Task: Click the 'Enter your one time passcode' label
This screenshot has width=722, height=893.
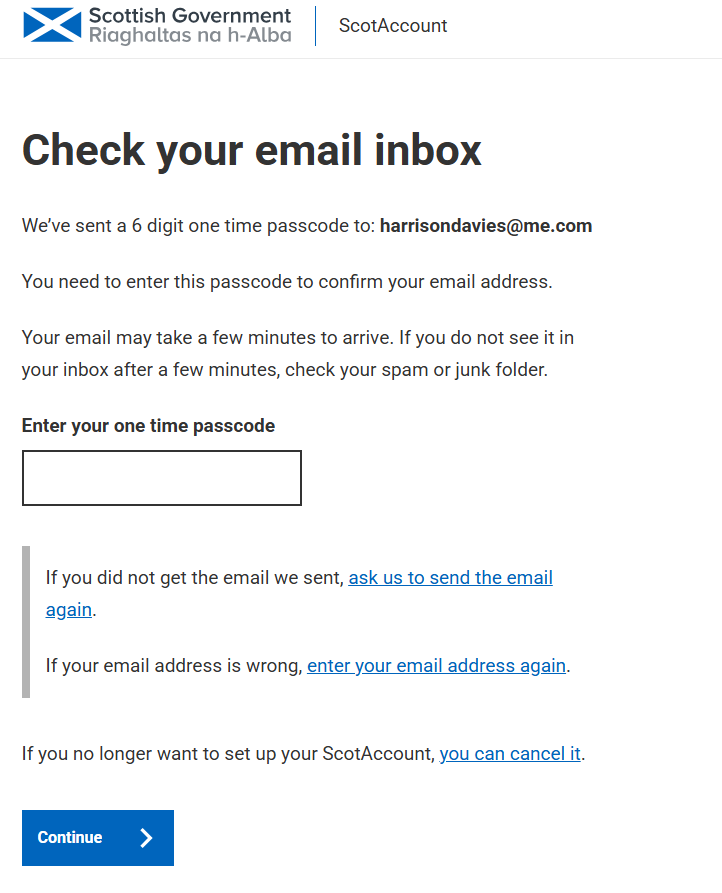Action: click(x=148, y=425)
